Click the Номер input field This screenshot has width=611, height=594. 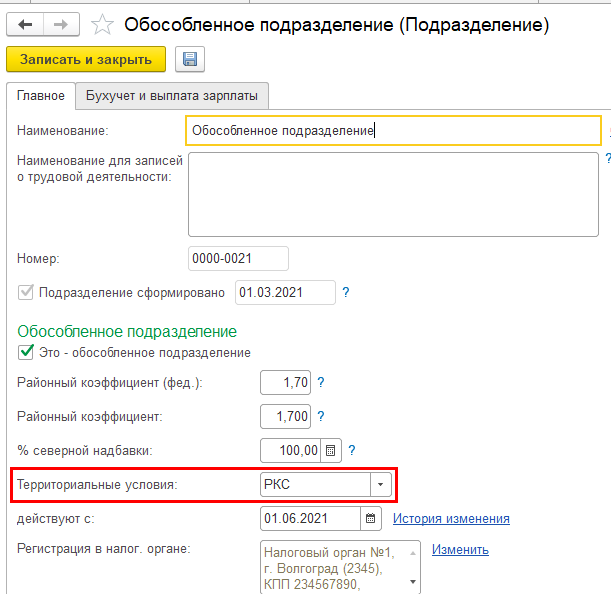(238, 259)
